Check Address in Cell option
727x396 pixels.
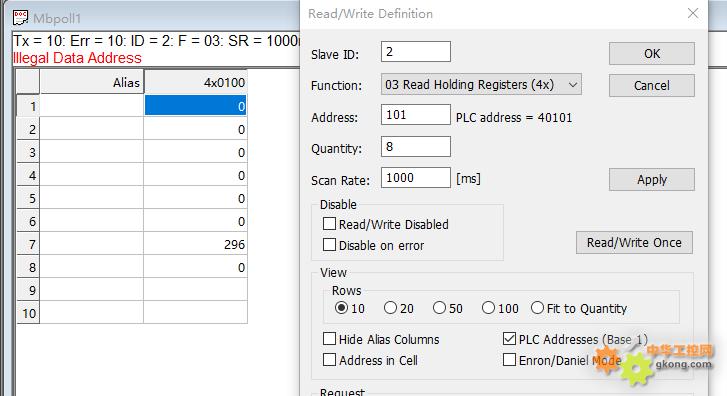329,360
